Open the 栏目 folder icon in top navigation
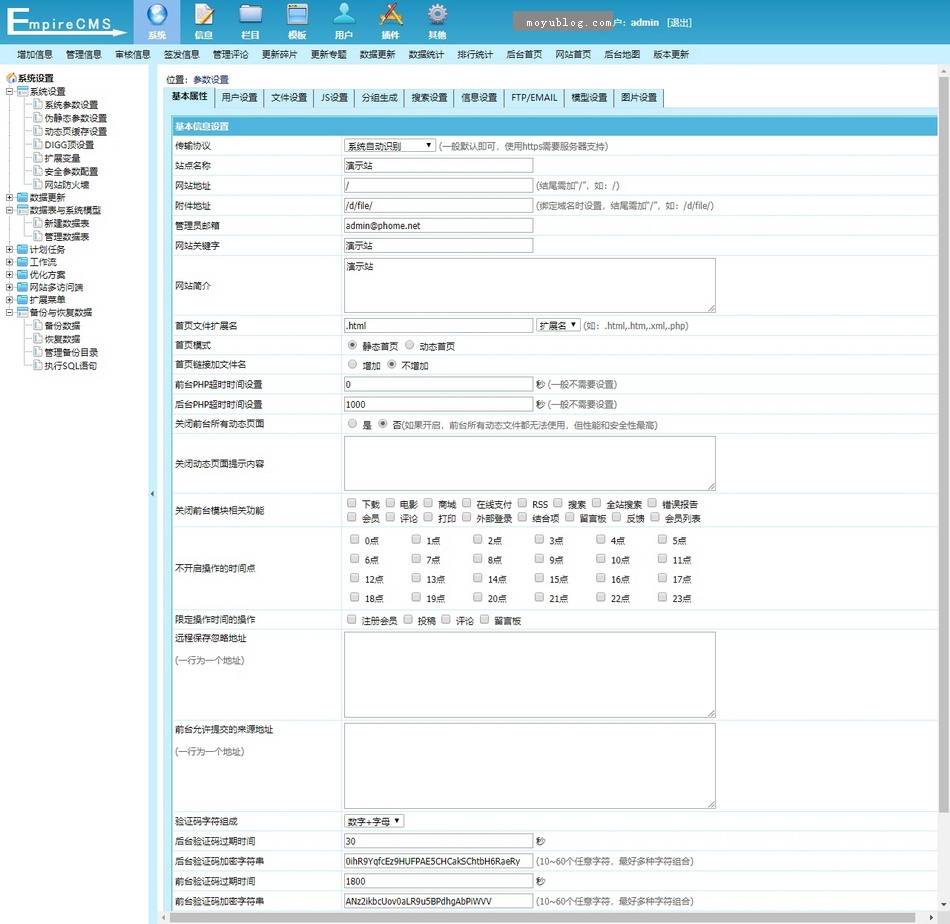This screenshot has height=924, width=950. tap(250, 15)
